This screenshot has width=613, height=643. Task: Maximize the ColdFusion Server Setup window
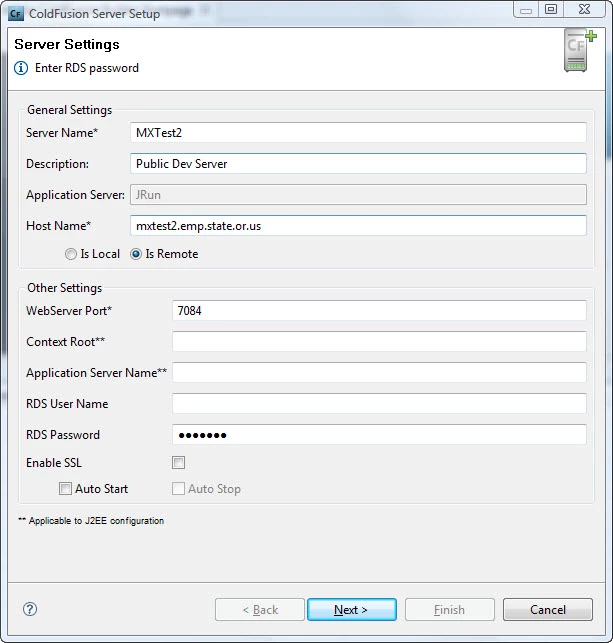551,9
